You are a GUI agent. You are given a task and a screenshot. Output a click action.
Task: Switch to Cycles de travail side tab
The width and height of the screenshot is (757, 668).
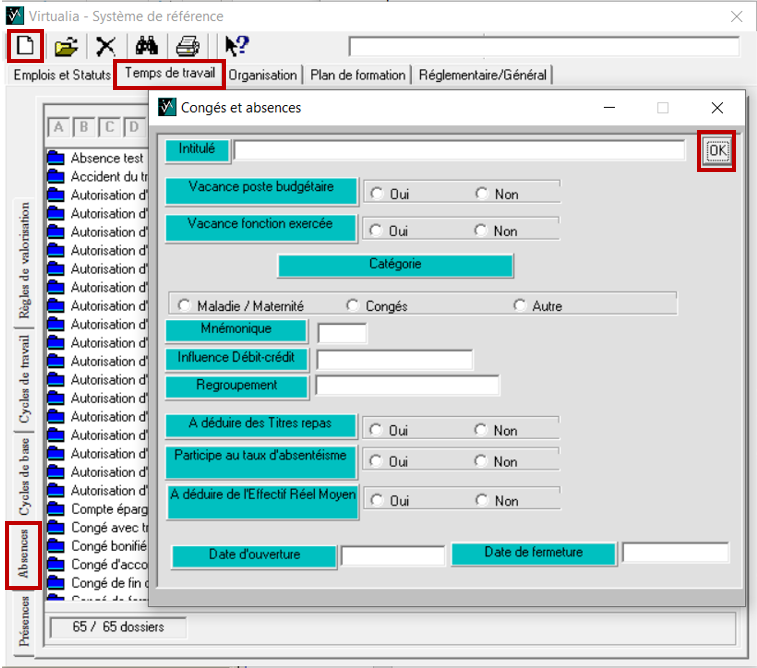24,379
